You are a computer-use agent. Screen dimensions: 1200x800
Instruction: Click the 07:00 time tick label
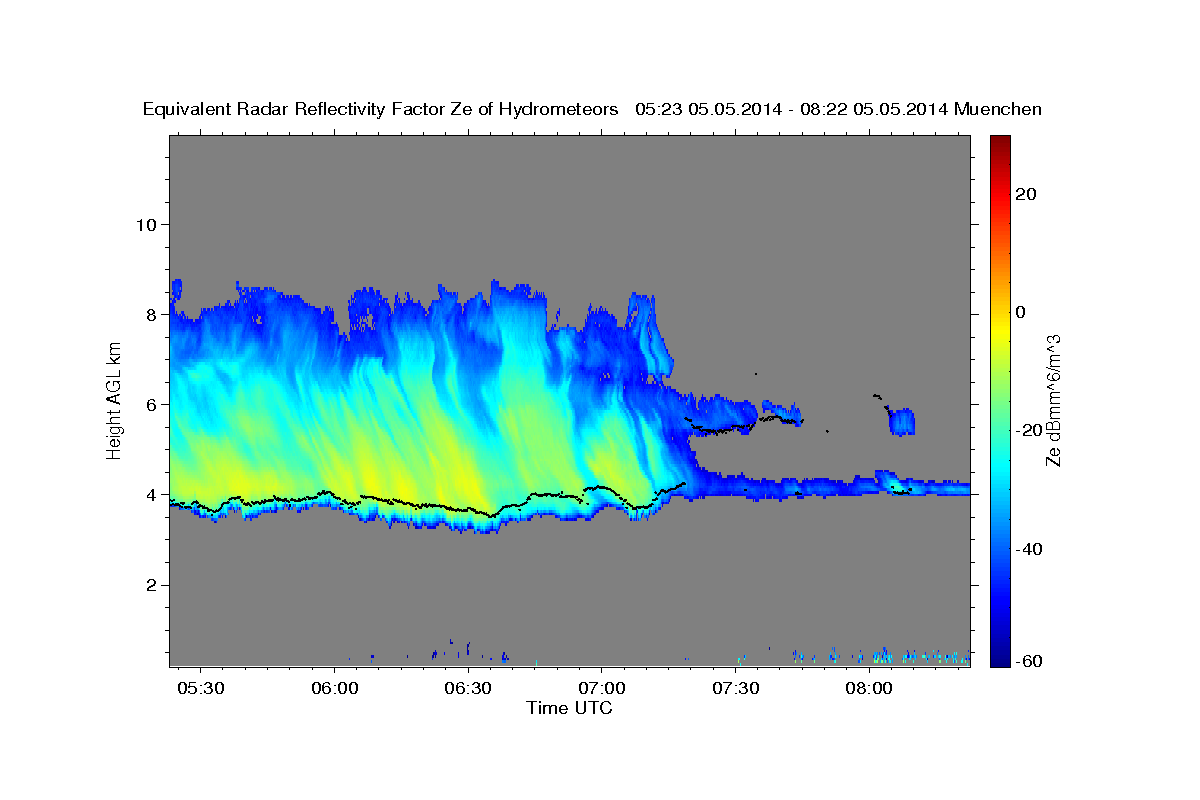click(602, 689)
